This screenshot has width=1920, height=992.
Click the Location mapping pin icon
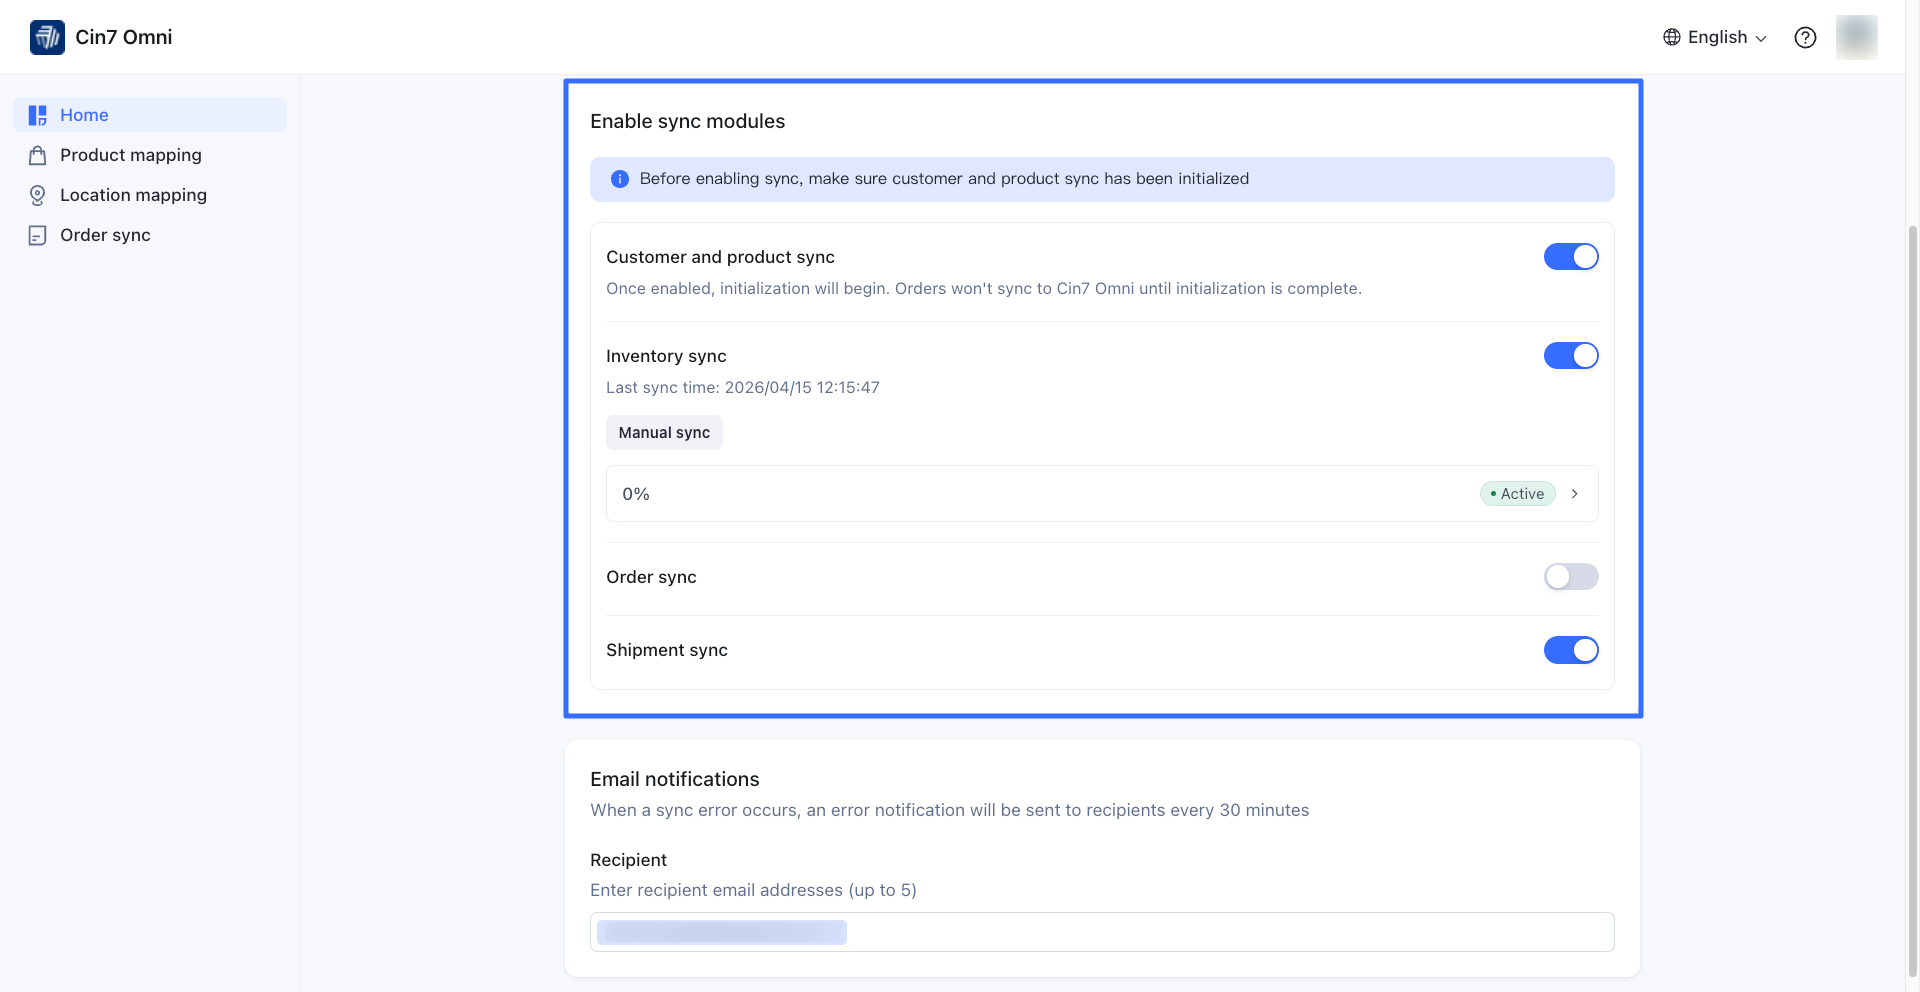click(38, 195)
